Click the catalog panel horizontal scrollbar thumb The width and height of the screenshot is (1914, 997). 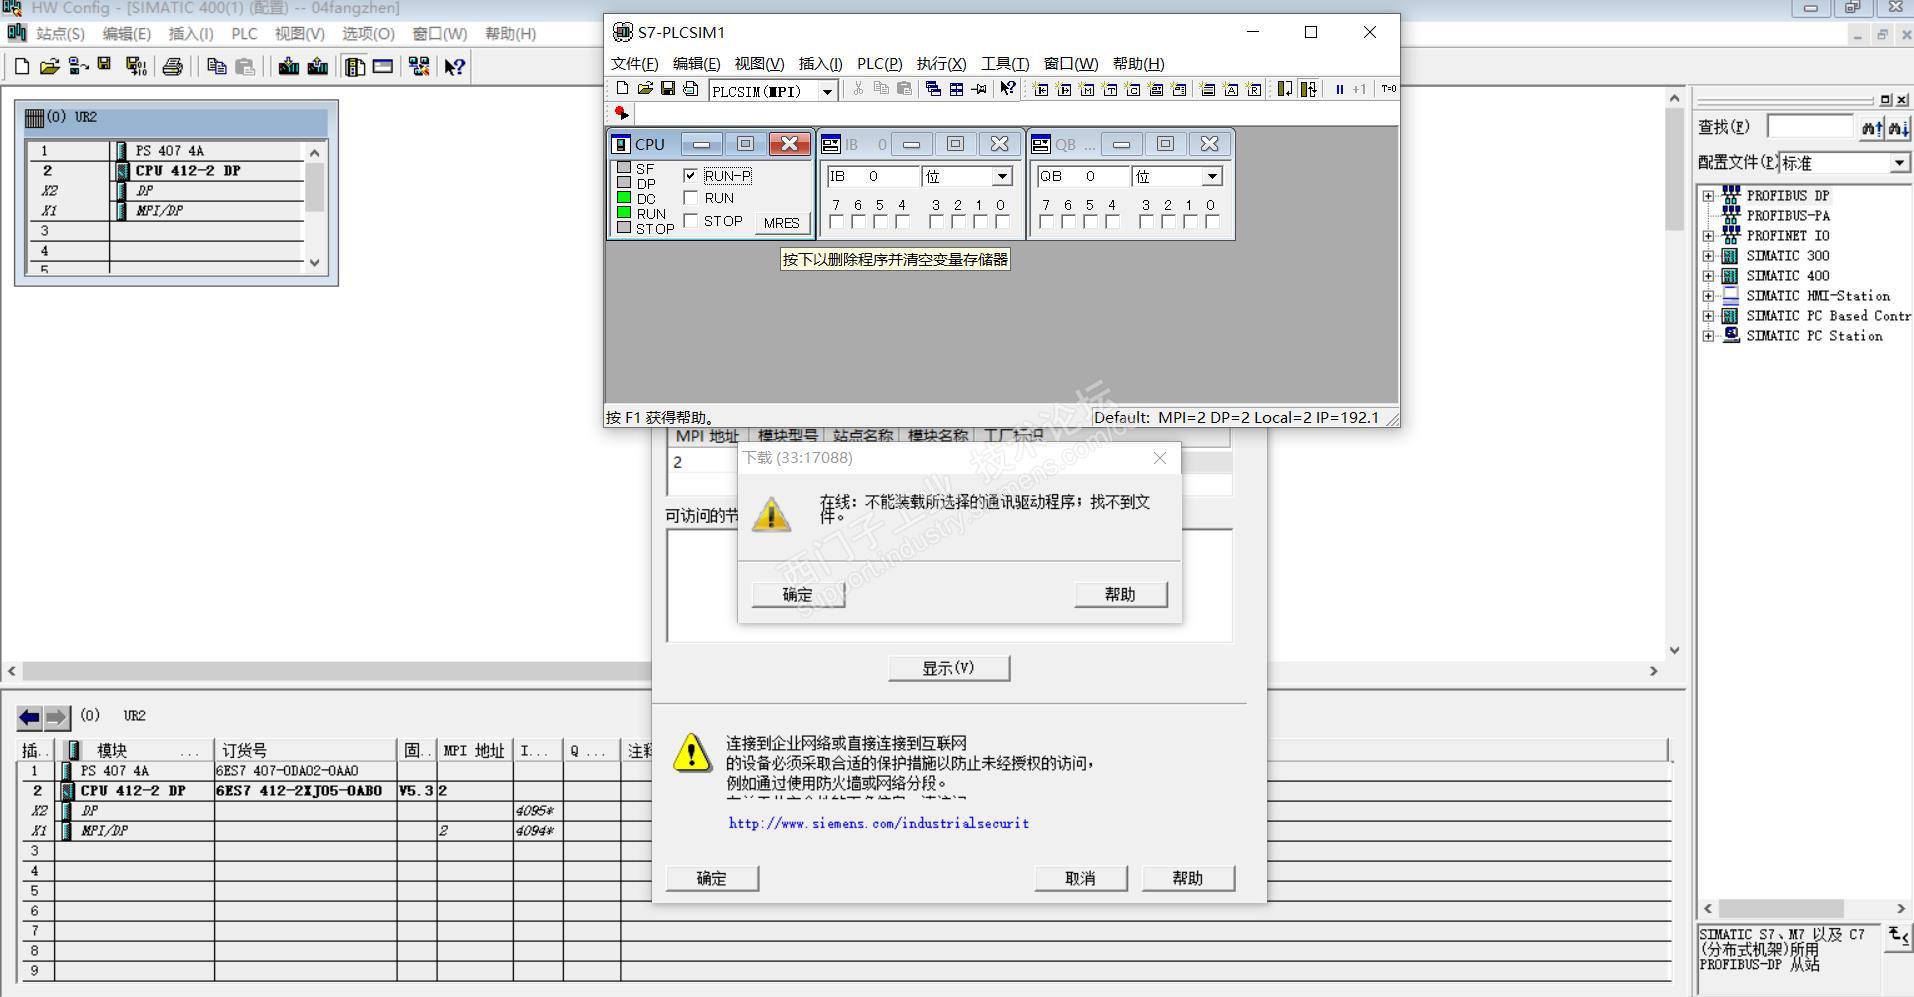click(x=1781, y=909)
